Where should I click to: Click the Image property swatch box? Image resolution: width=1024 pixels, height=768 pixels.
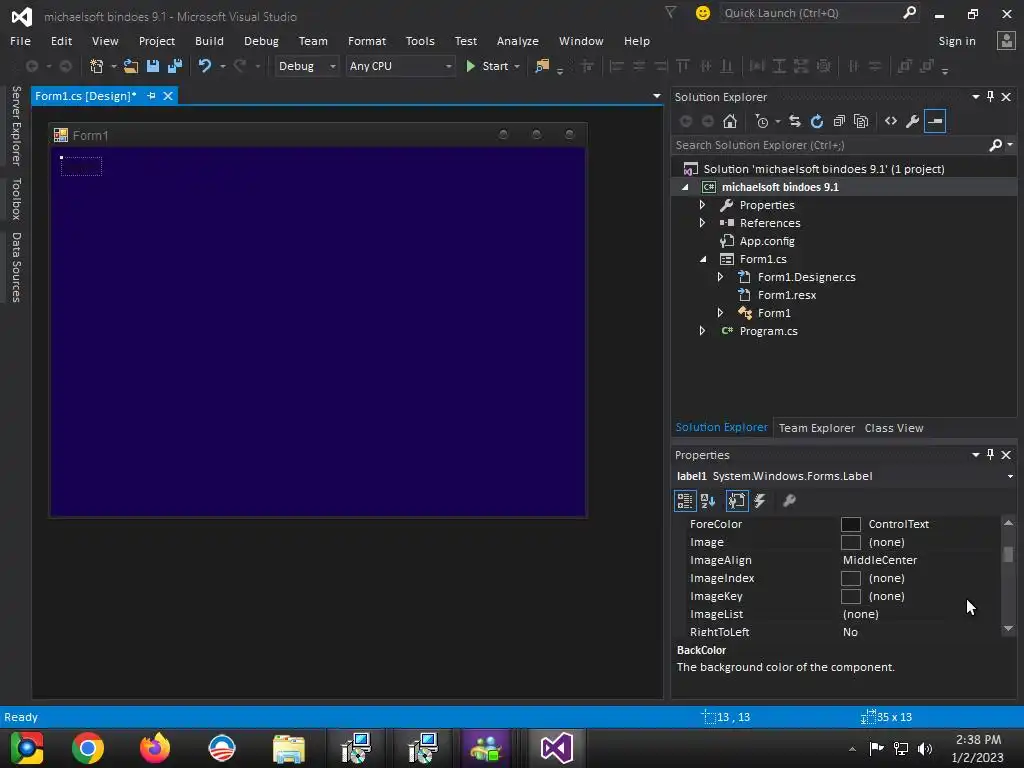pyautogui.click(x=850, y=543)
